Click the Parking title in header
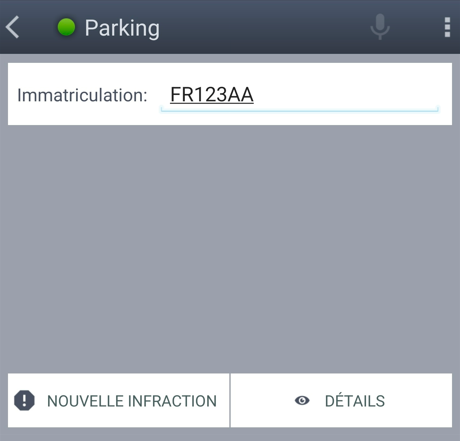 pyautogui.click(x=122, y=28)
